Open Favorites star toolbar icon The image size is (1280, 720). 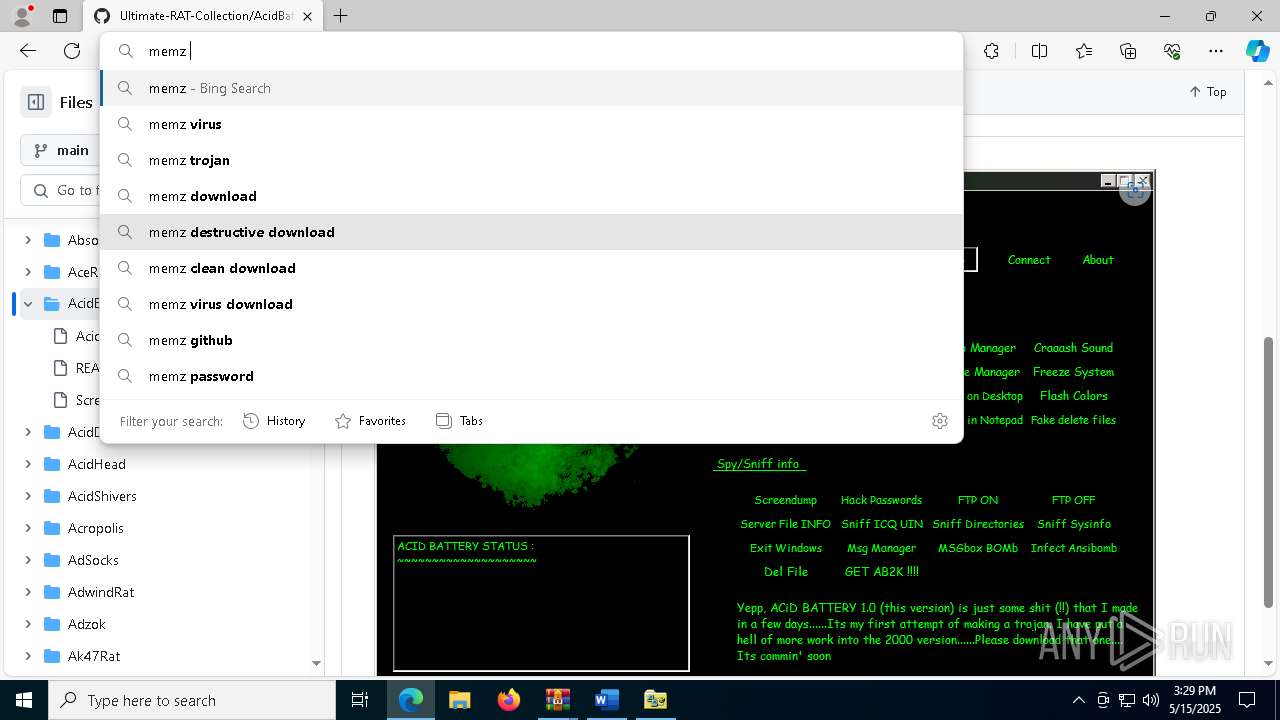pyautogui.click(x=1084, y=51)
